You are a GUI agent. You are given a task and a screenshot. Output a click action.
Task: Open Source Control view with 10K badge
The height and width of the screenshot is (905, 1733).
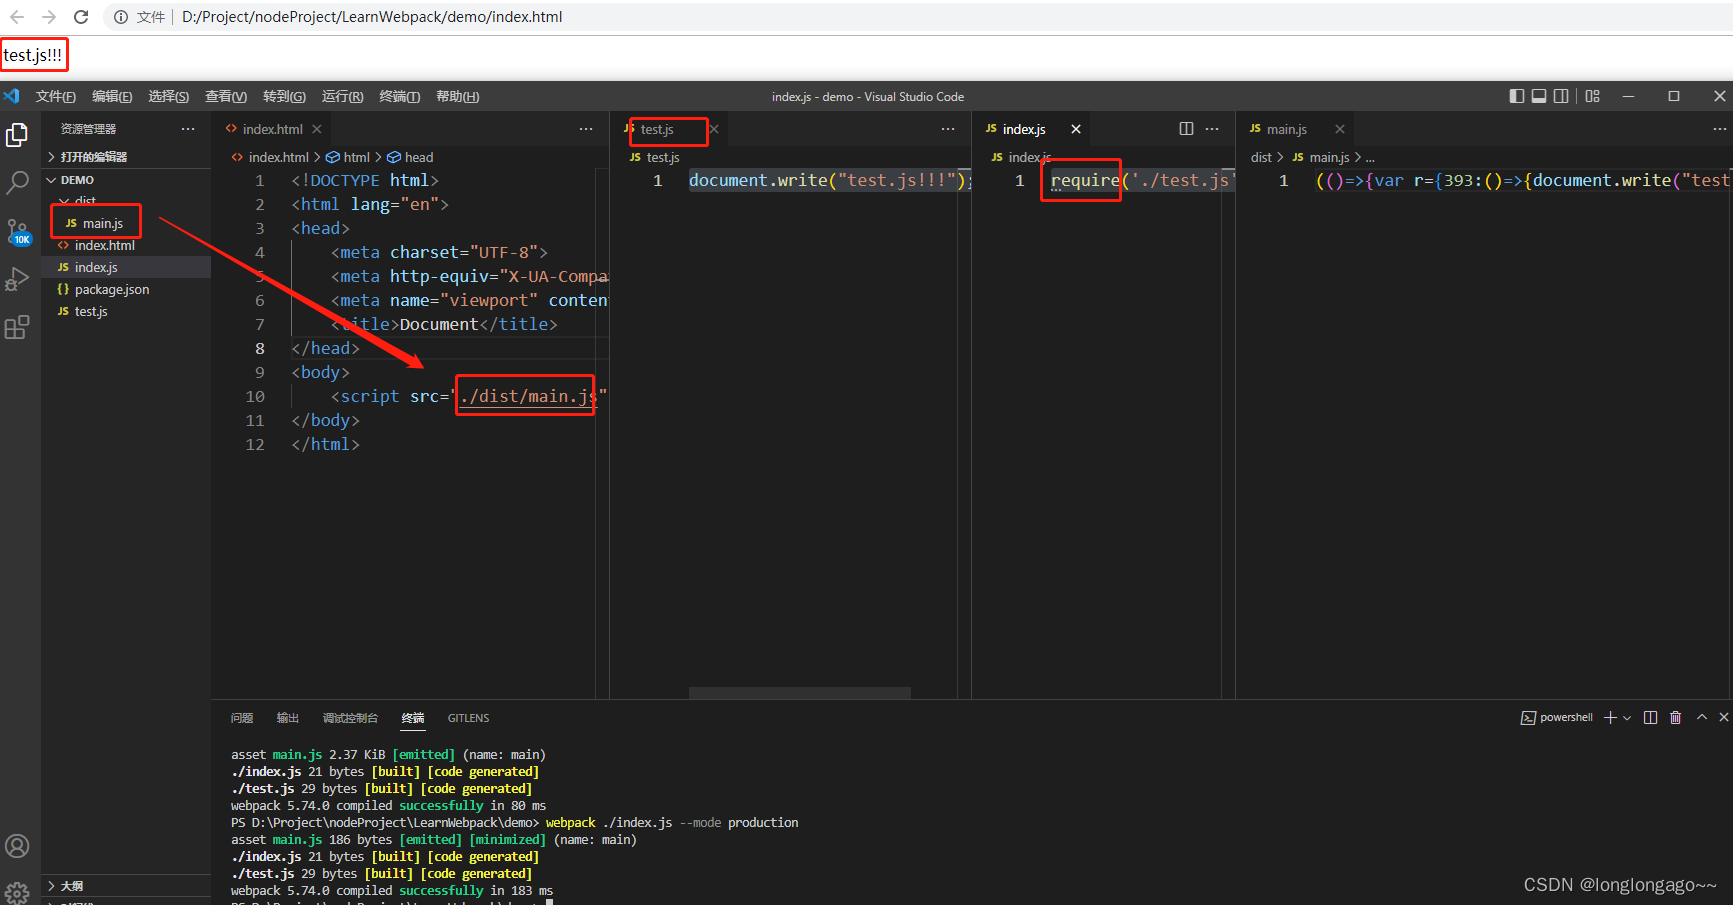17,232
